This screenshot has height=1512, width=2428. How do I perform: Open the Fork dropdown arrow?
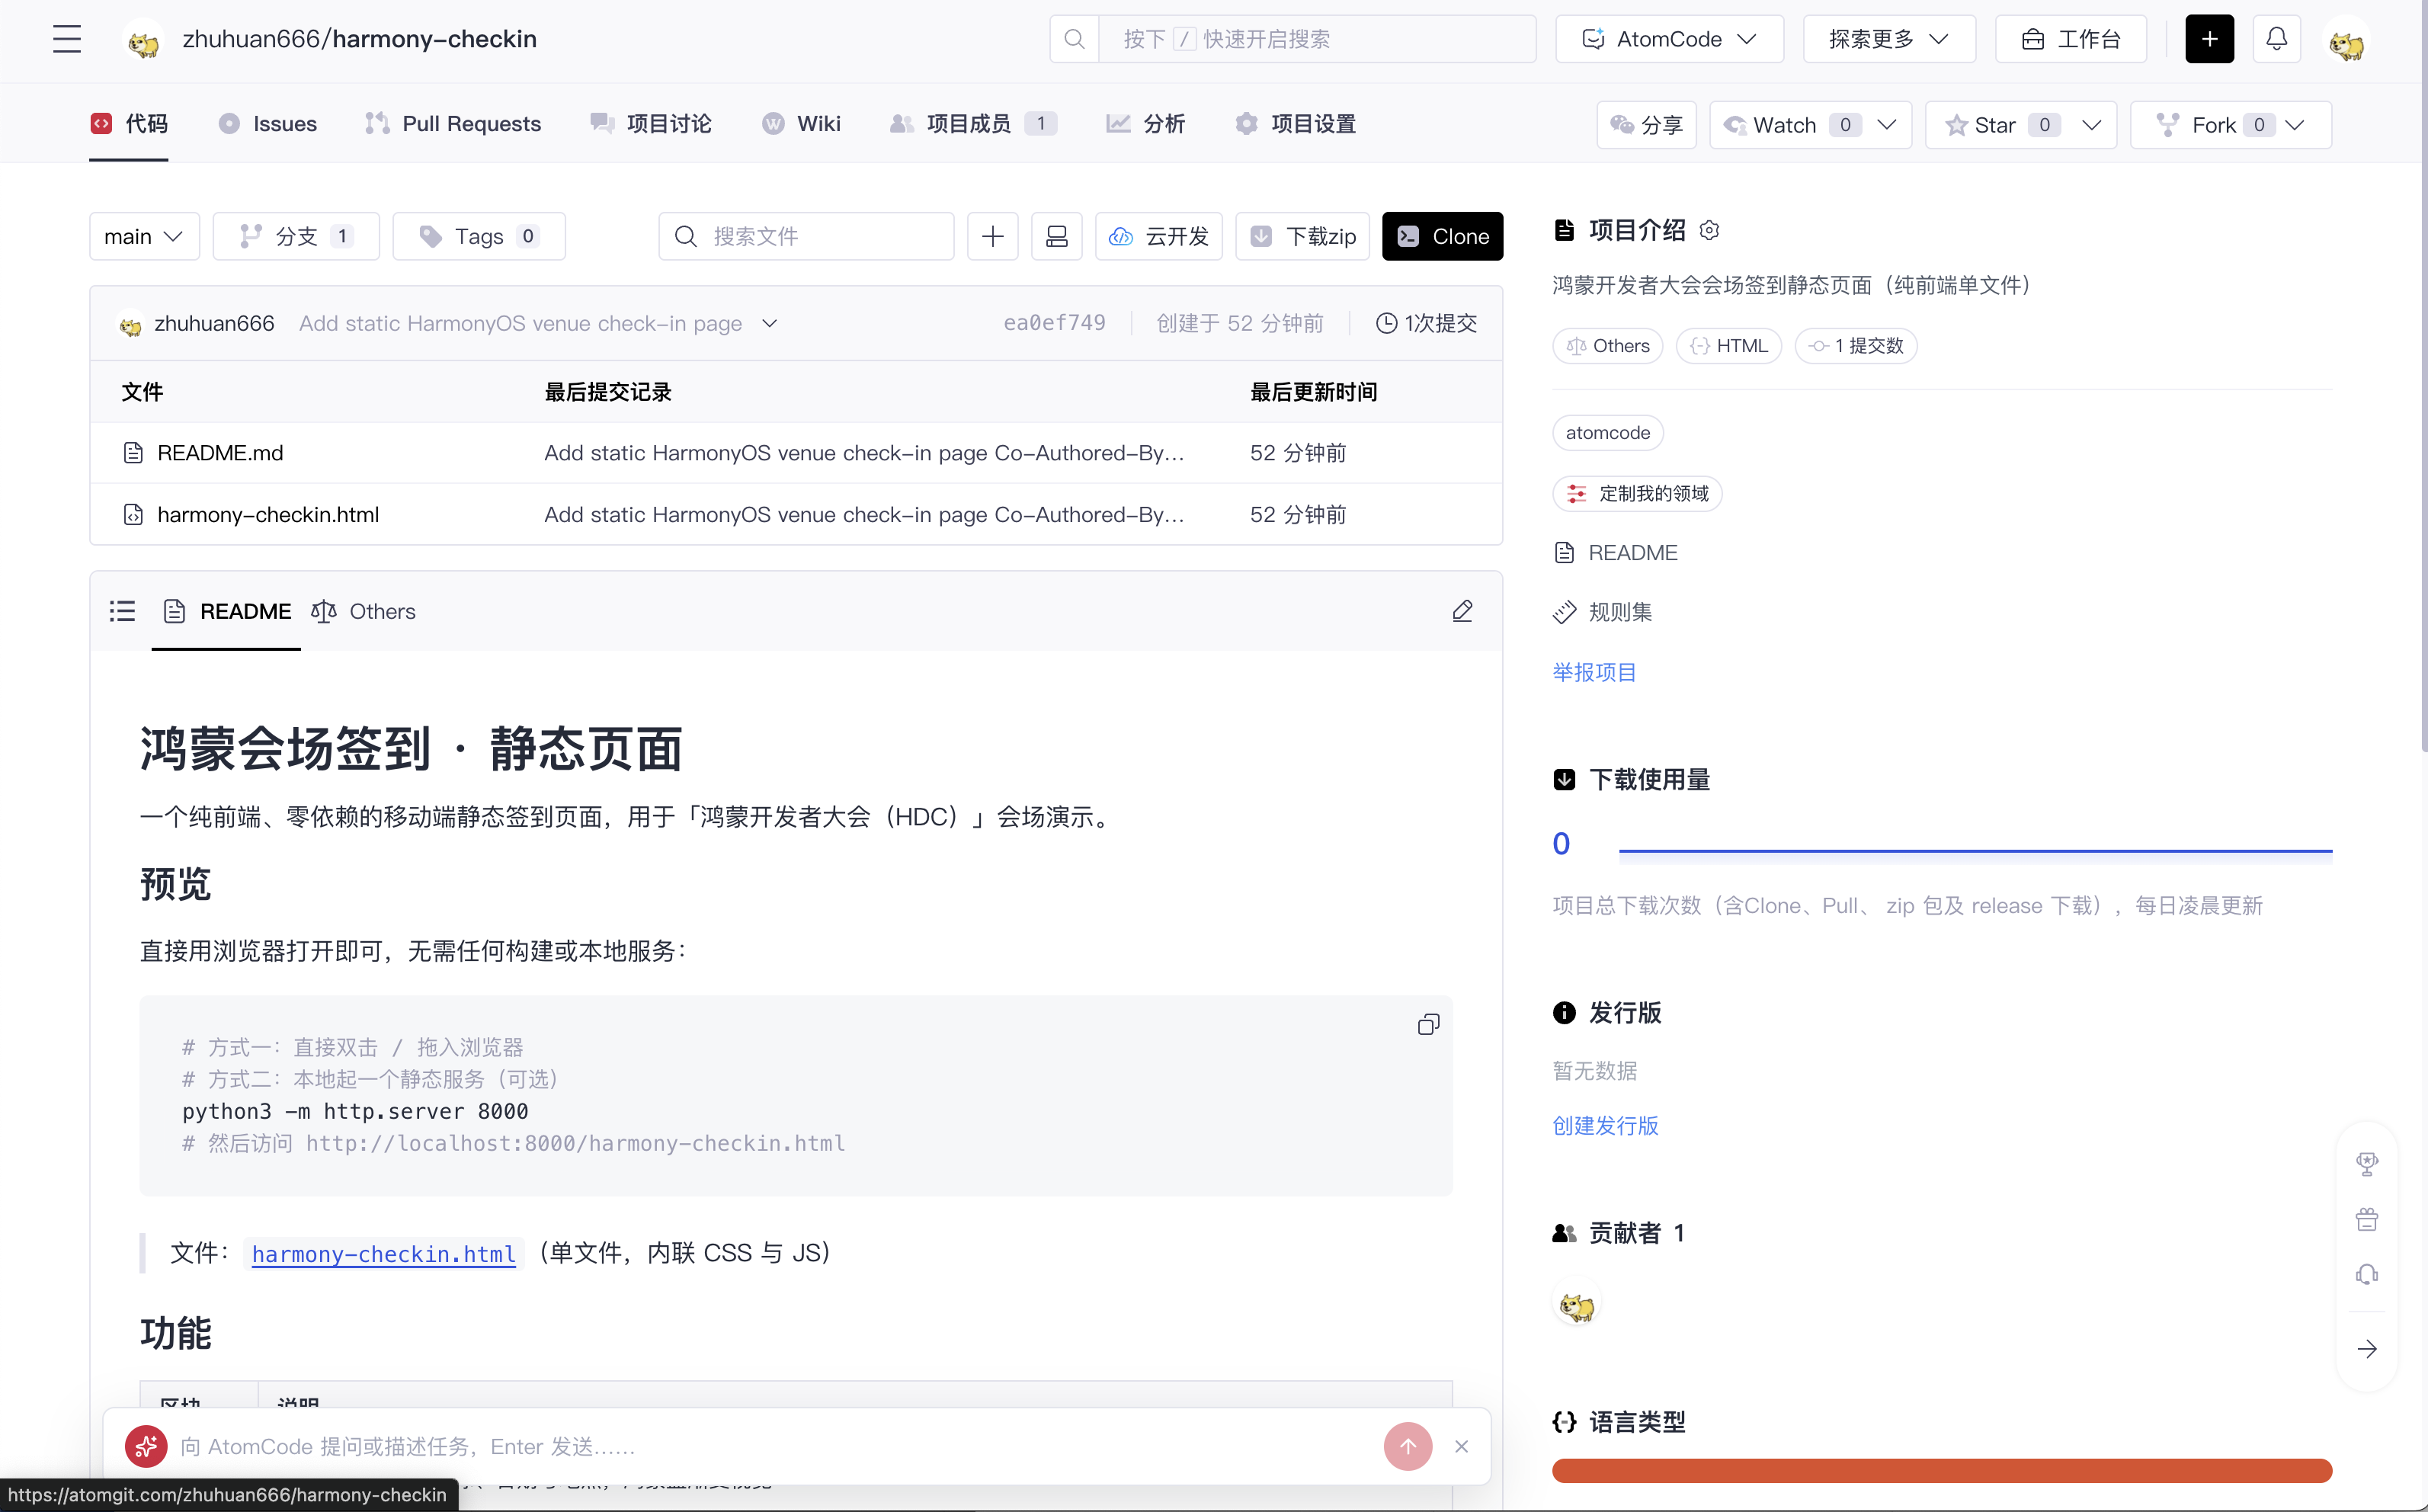(x=2295, y=125)
